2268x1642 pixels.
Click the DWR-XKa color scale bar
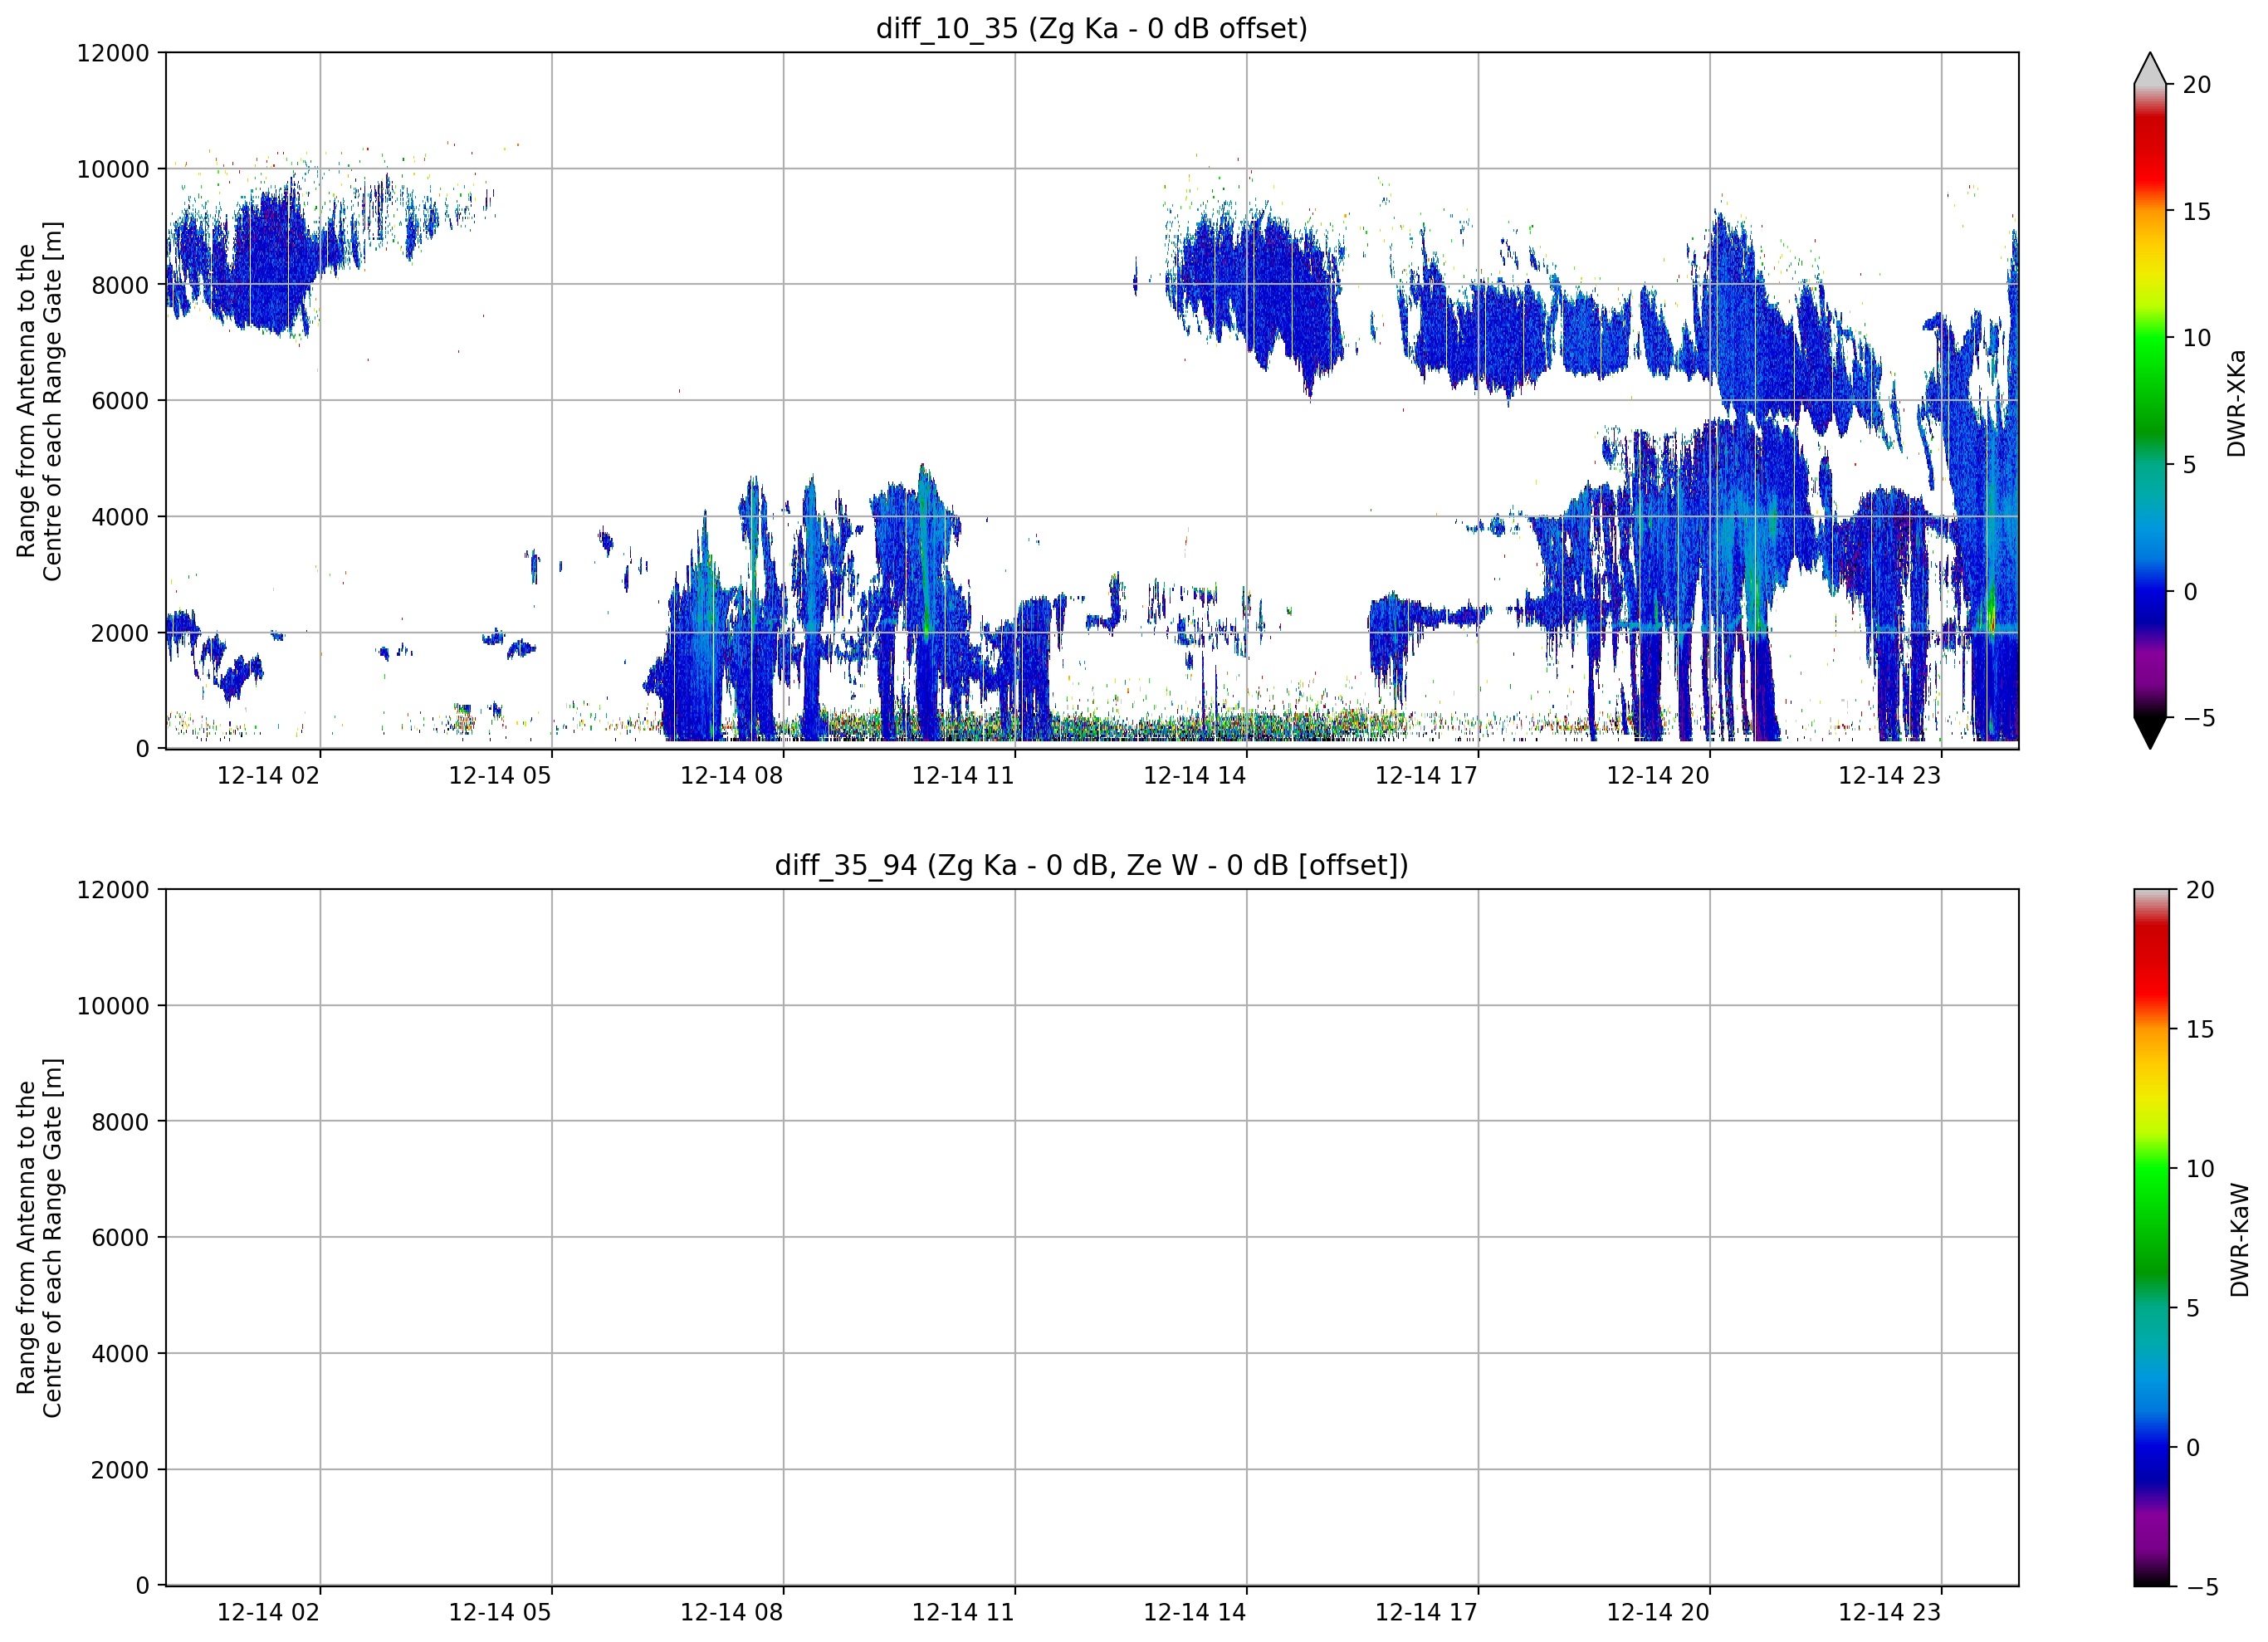(2150, 401)
